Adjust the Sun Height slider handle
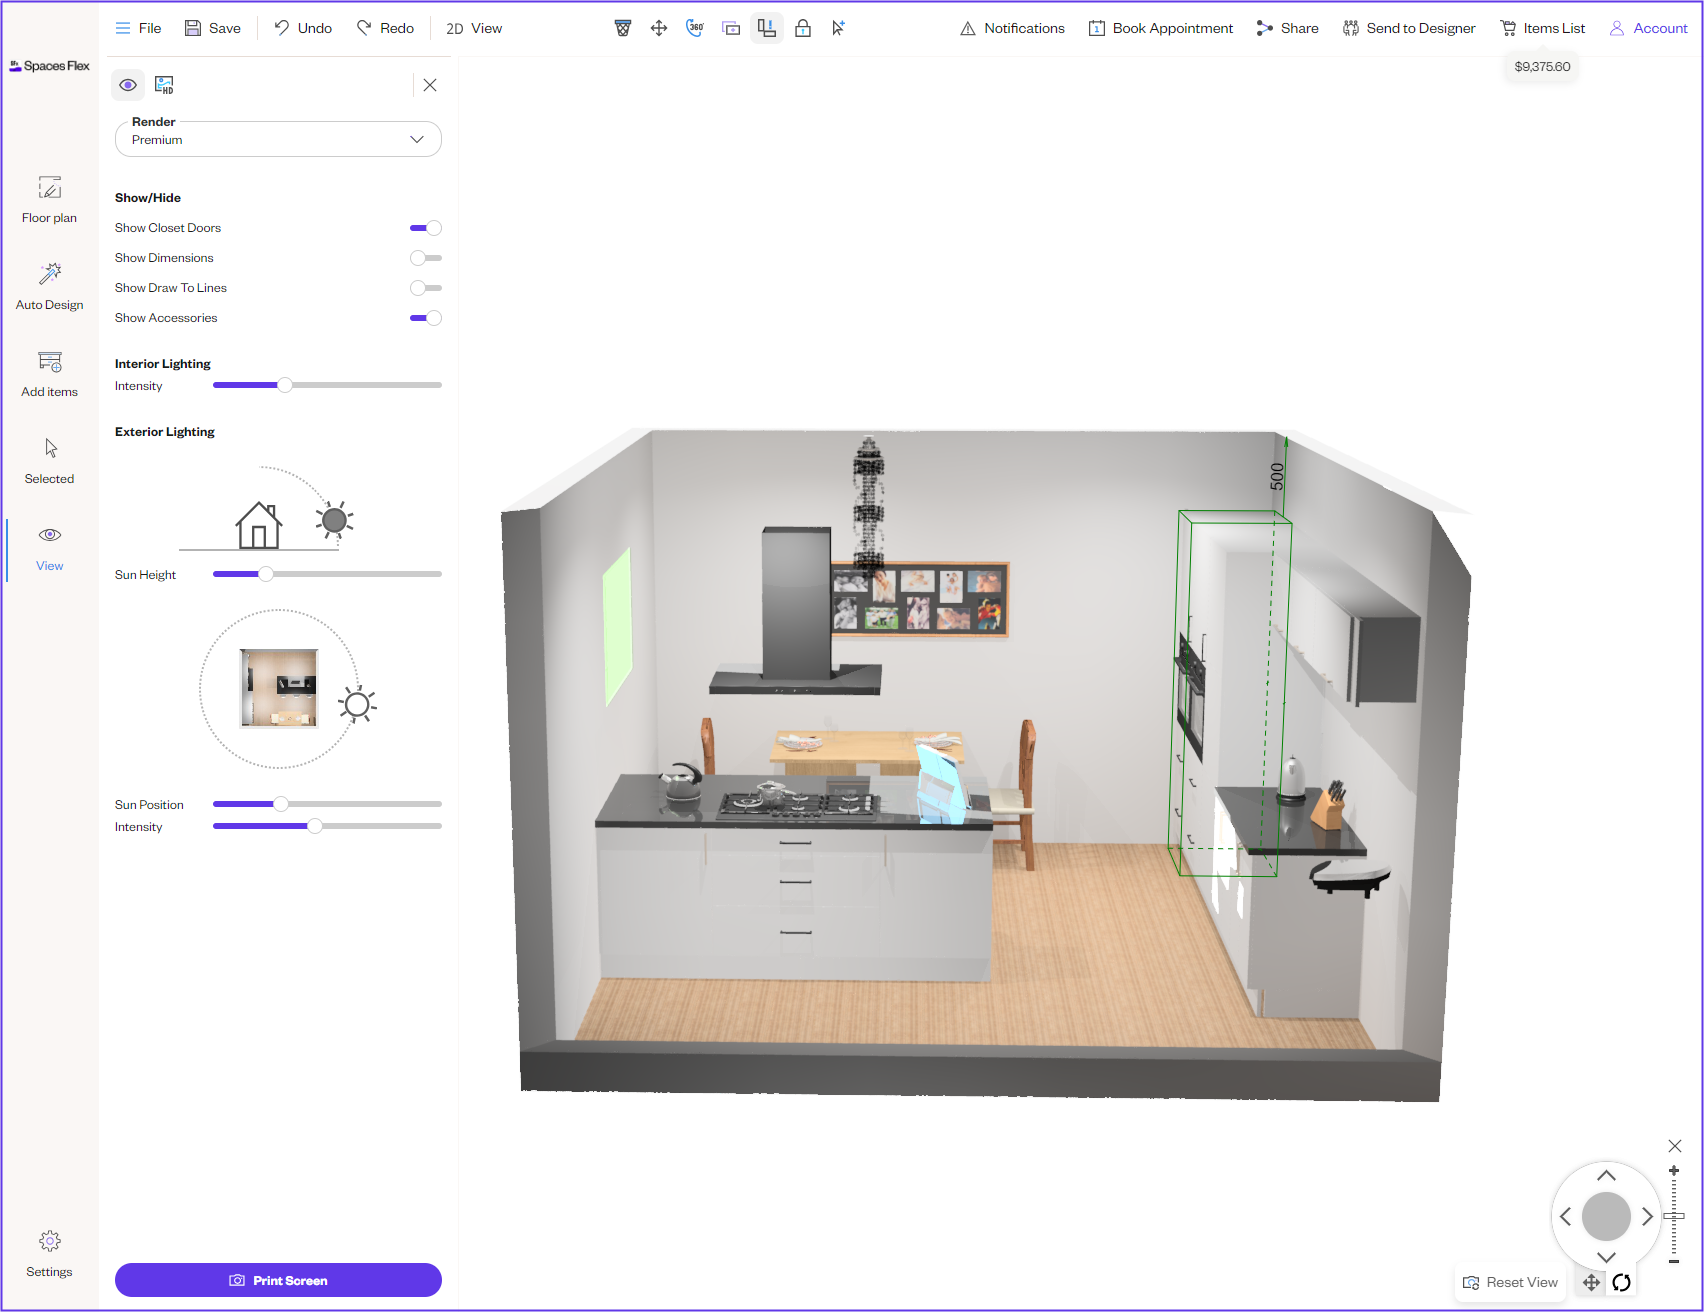This screenshot has height=1312, width=1704. click(x=266, y=574)
